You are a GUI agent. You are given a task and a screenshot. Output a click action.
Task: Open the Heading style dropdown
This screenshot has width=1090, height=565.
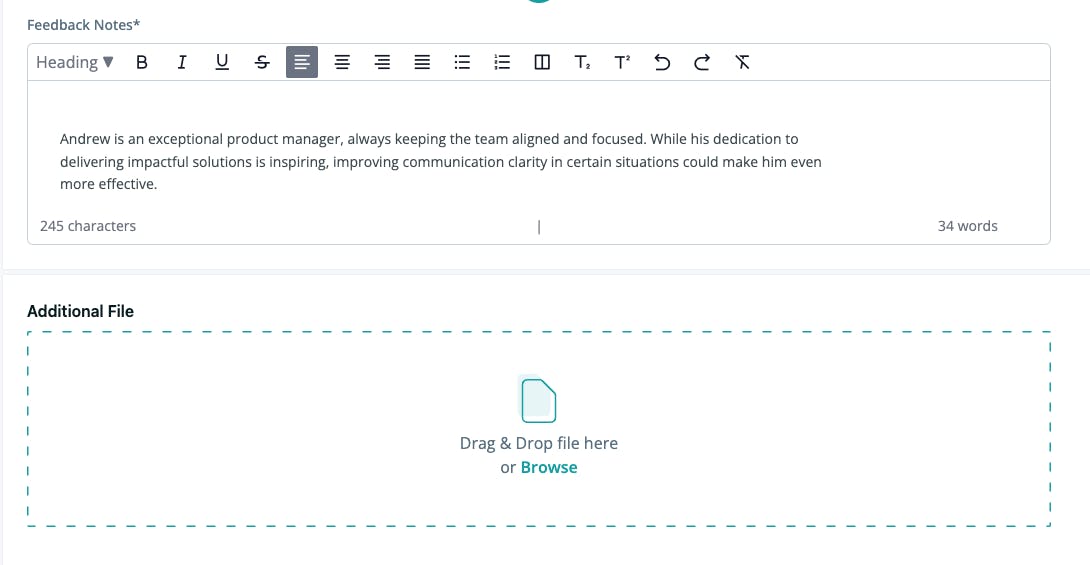[x=74, y=62]
